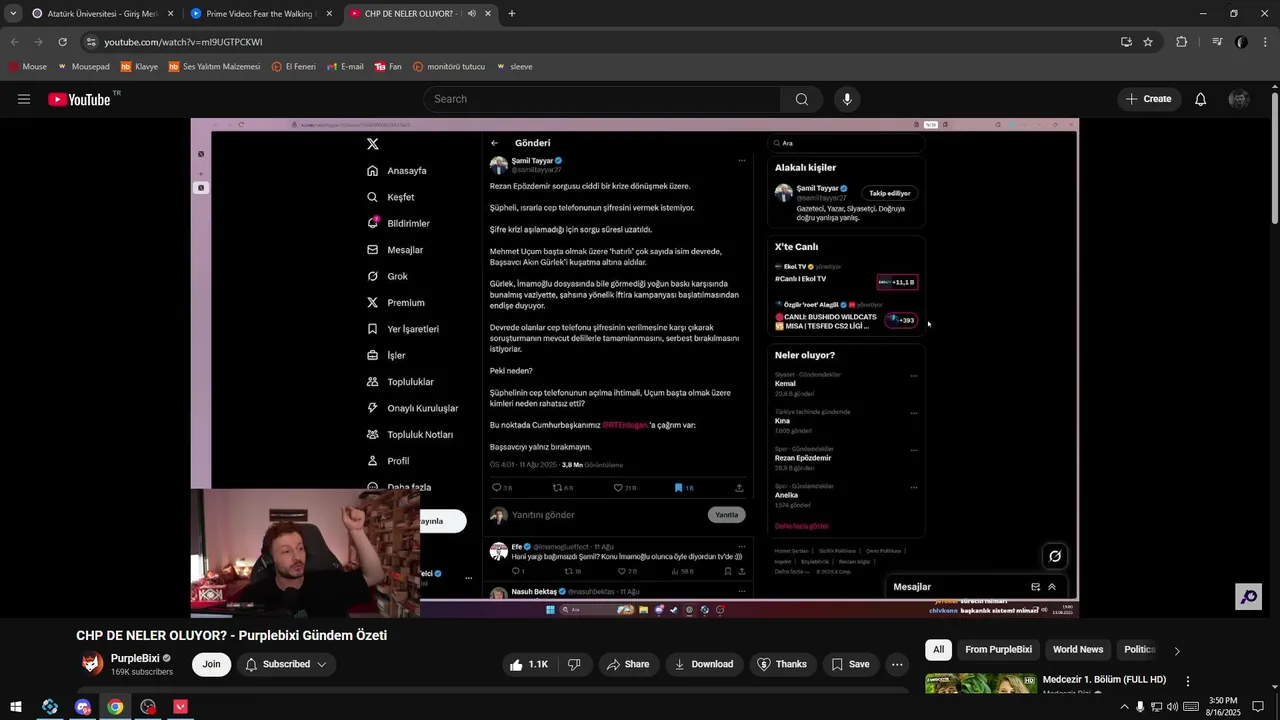Screen dimensions: 1280x720
Task: Open taskbar volume speaker icon
Action: click(1173, 707)
